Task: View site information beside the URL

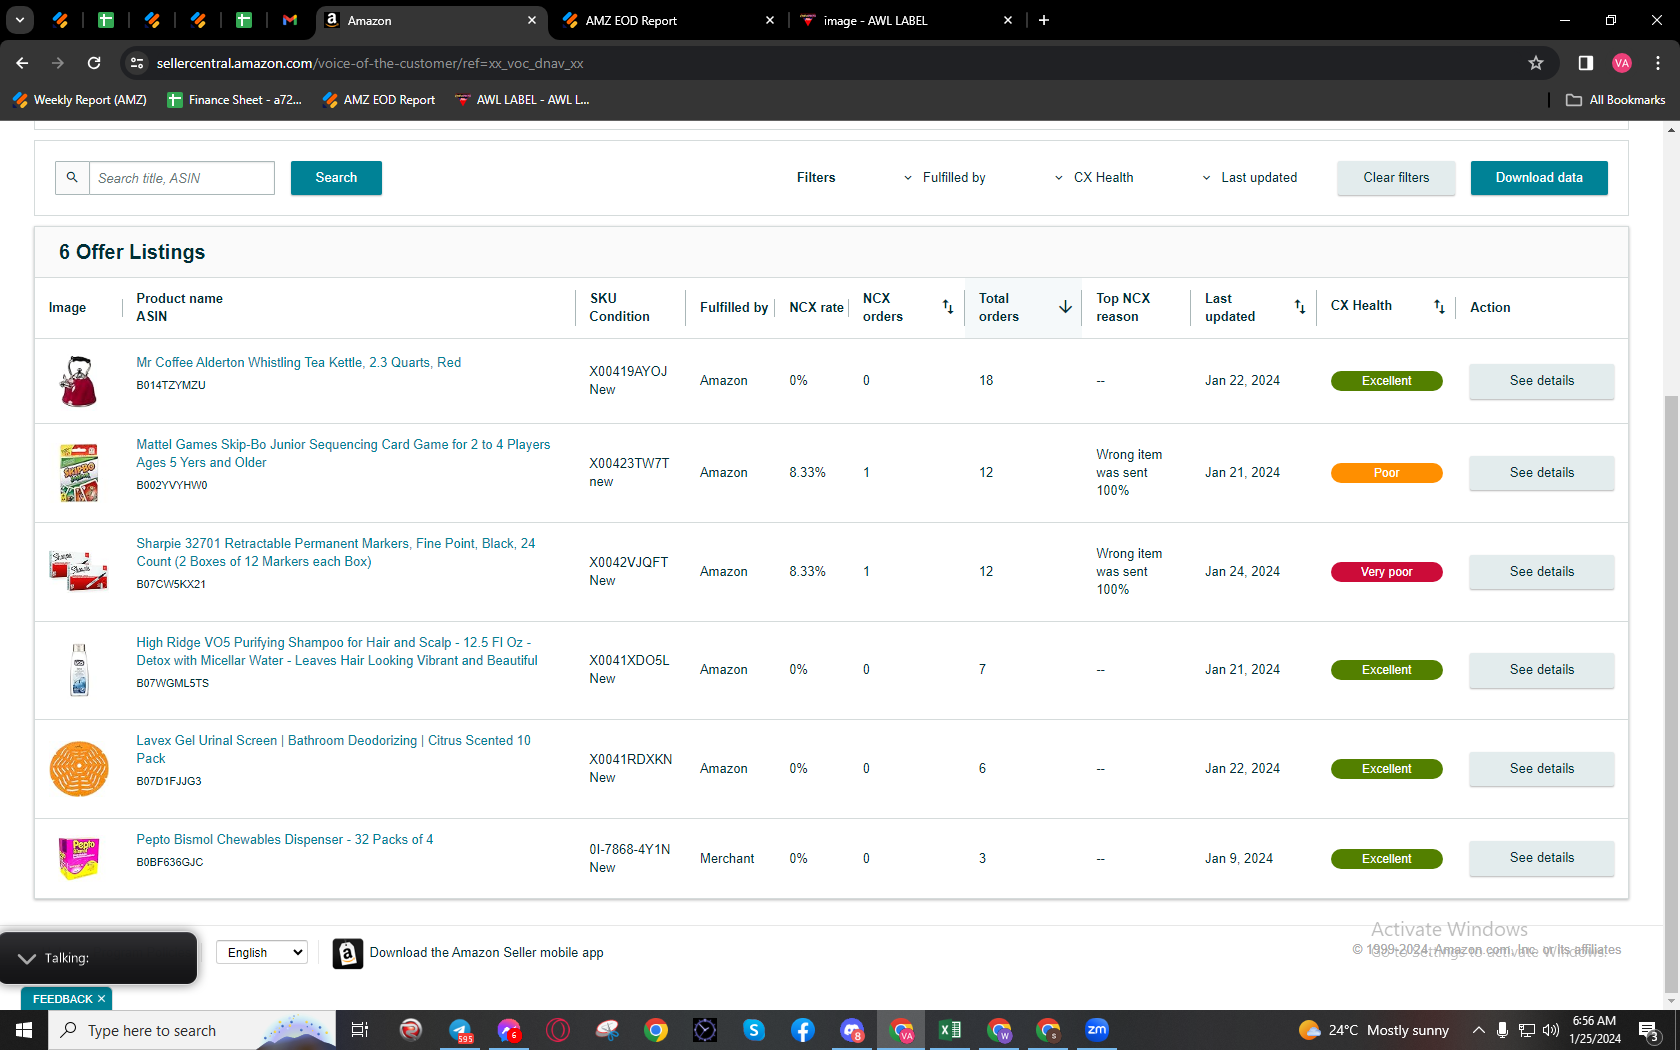Action: click(137, 63)
